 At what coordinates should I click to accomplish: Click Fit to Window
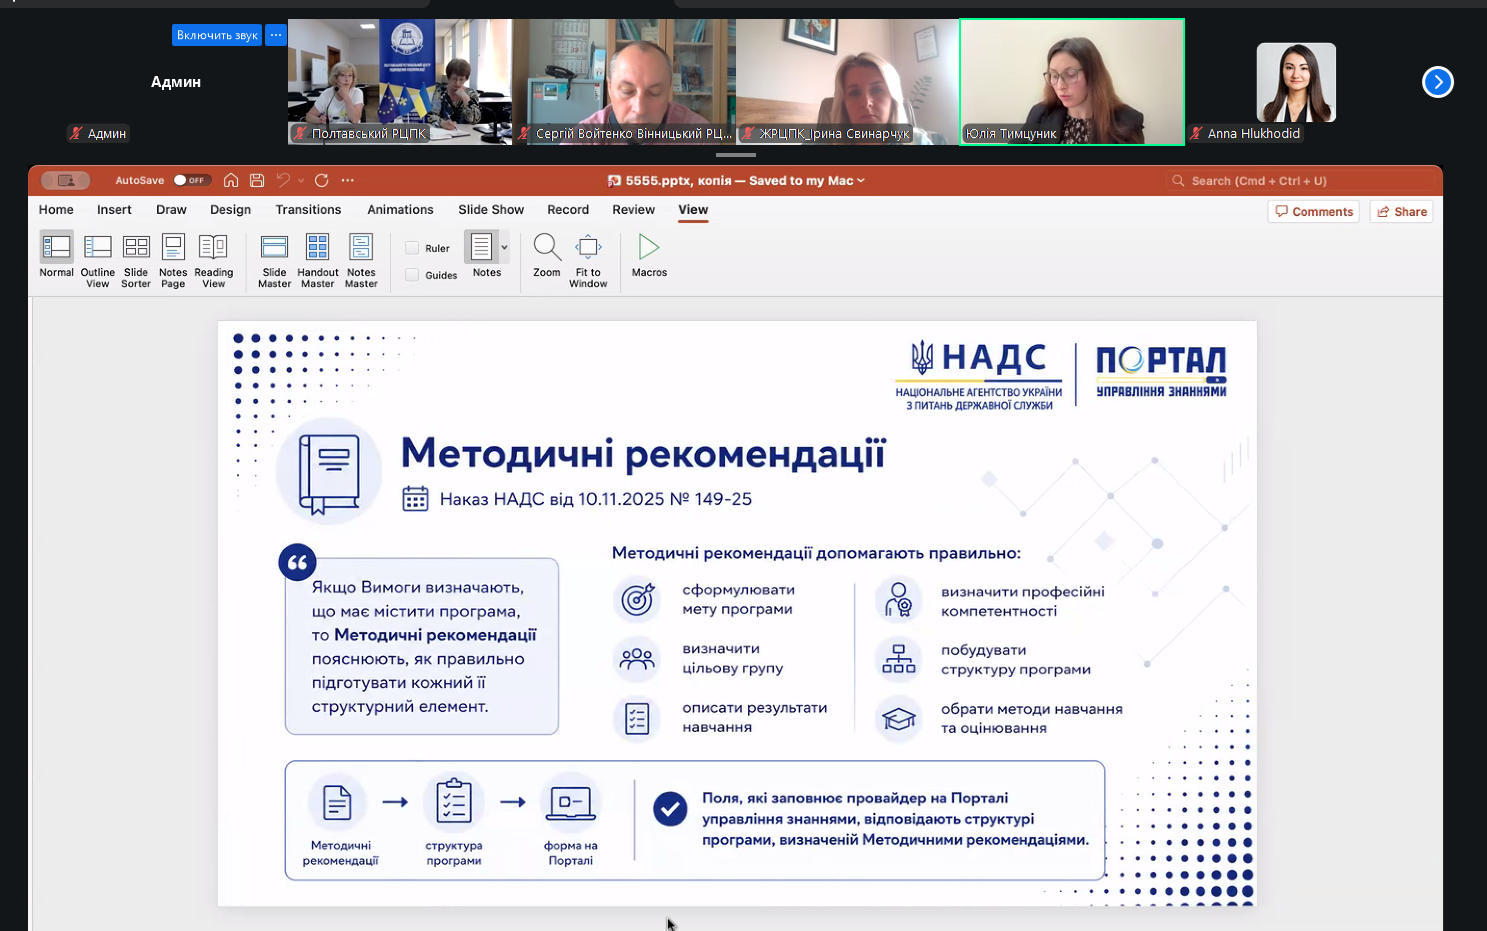588,261
